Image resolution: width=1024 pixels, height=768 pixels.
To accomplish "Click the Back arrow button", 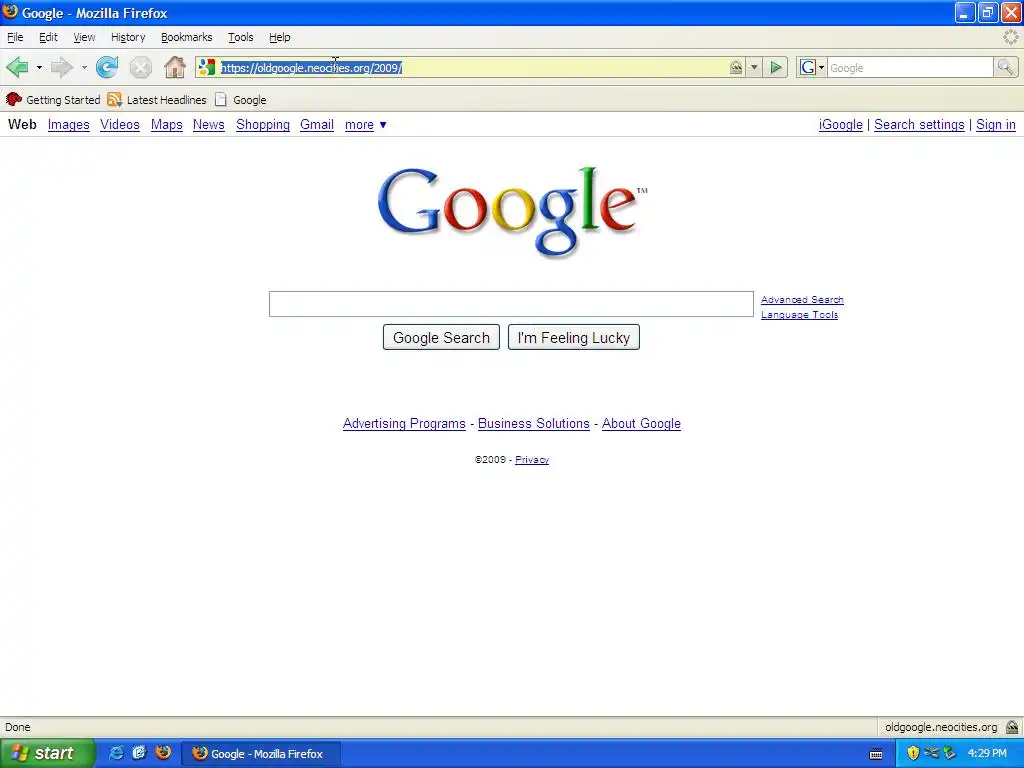I will click(18, 67).
